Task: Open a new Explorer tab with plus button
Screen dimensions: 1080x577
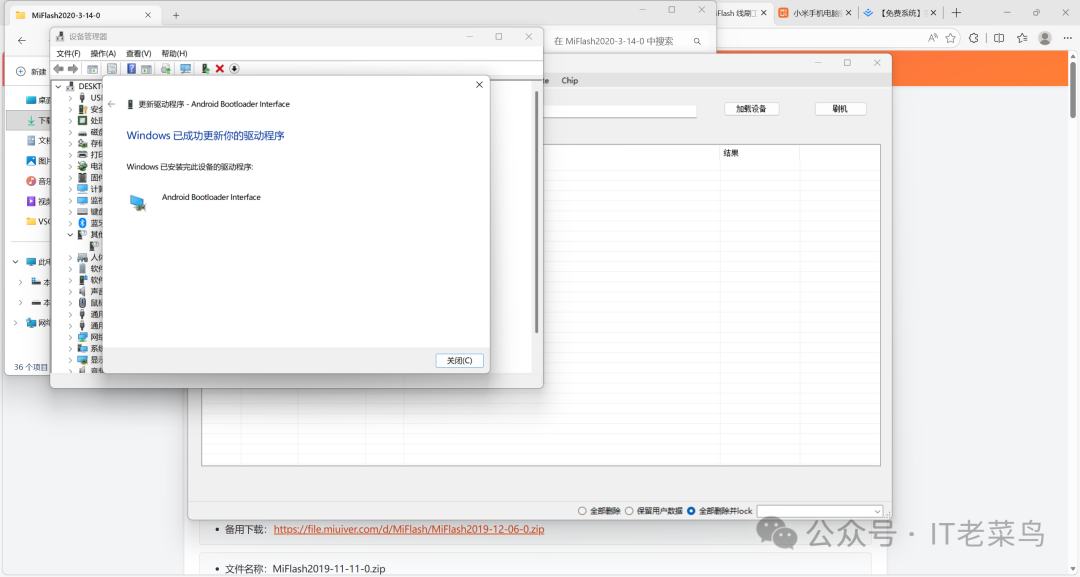Action: pos(176,15)
